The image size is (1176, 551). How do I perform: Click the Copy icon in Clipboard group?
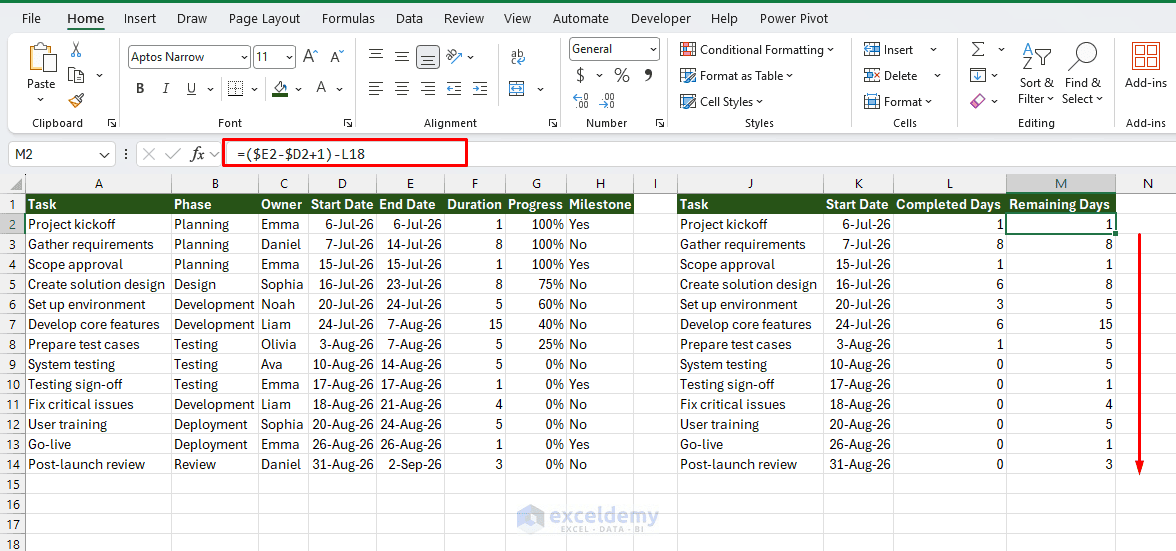[x=75, y=75]
